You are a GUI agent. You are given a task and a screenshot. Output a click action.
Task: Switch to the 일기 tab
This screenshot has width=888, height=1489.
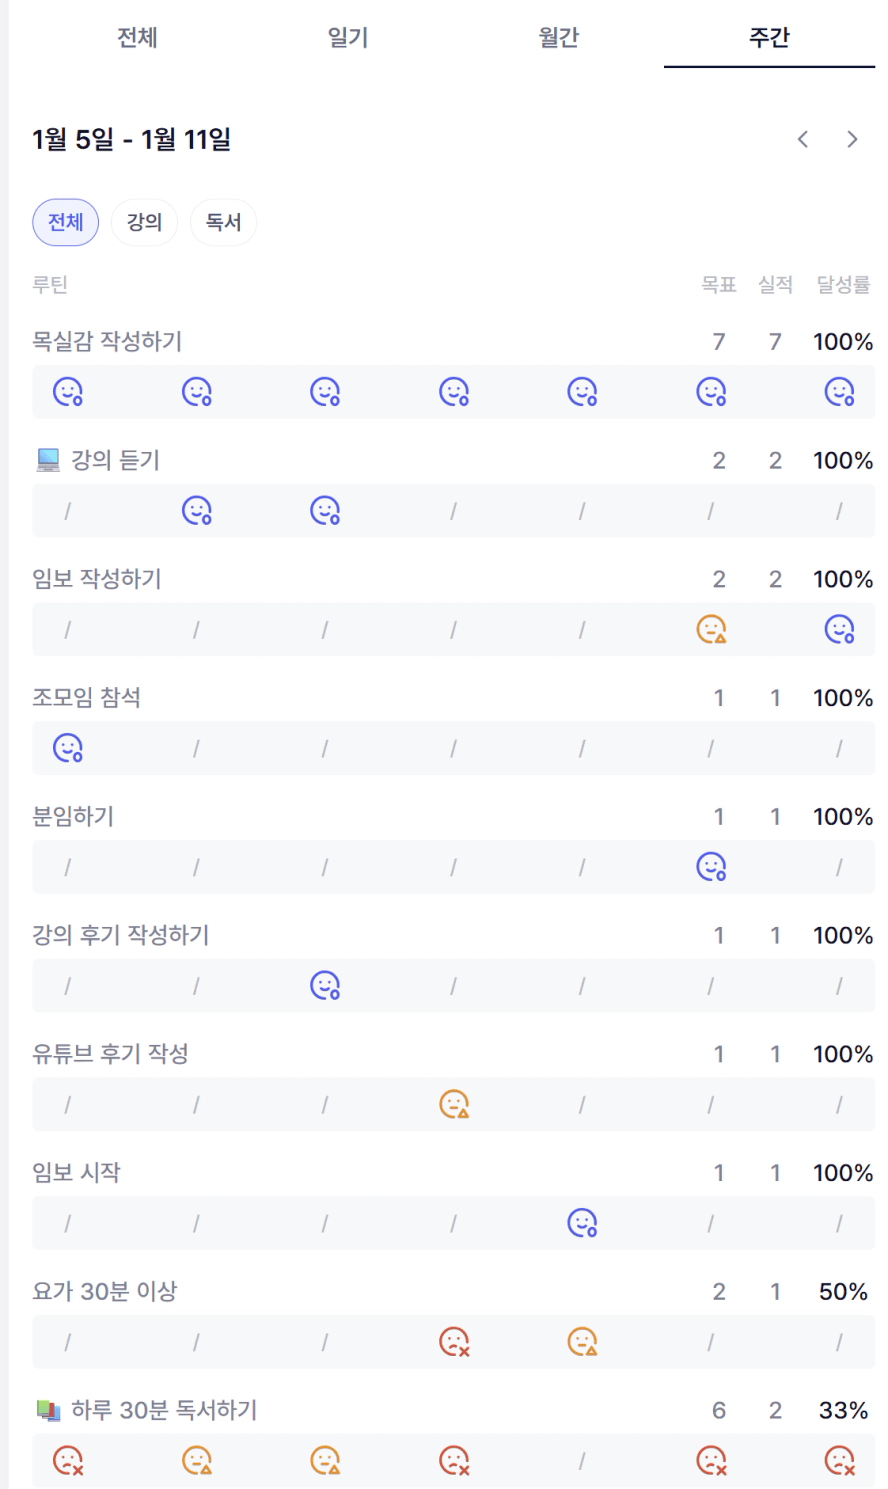click(x=348, y=38)
